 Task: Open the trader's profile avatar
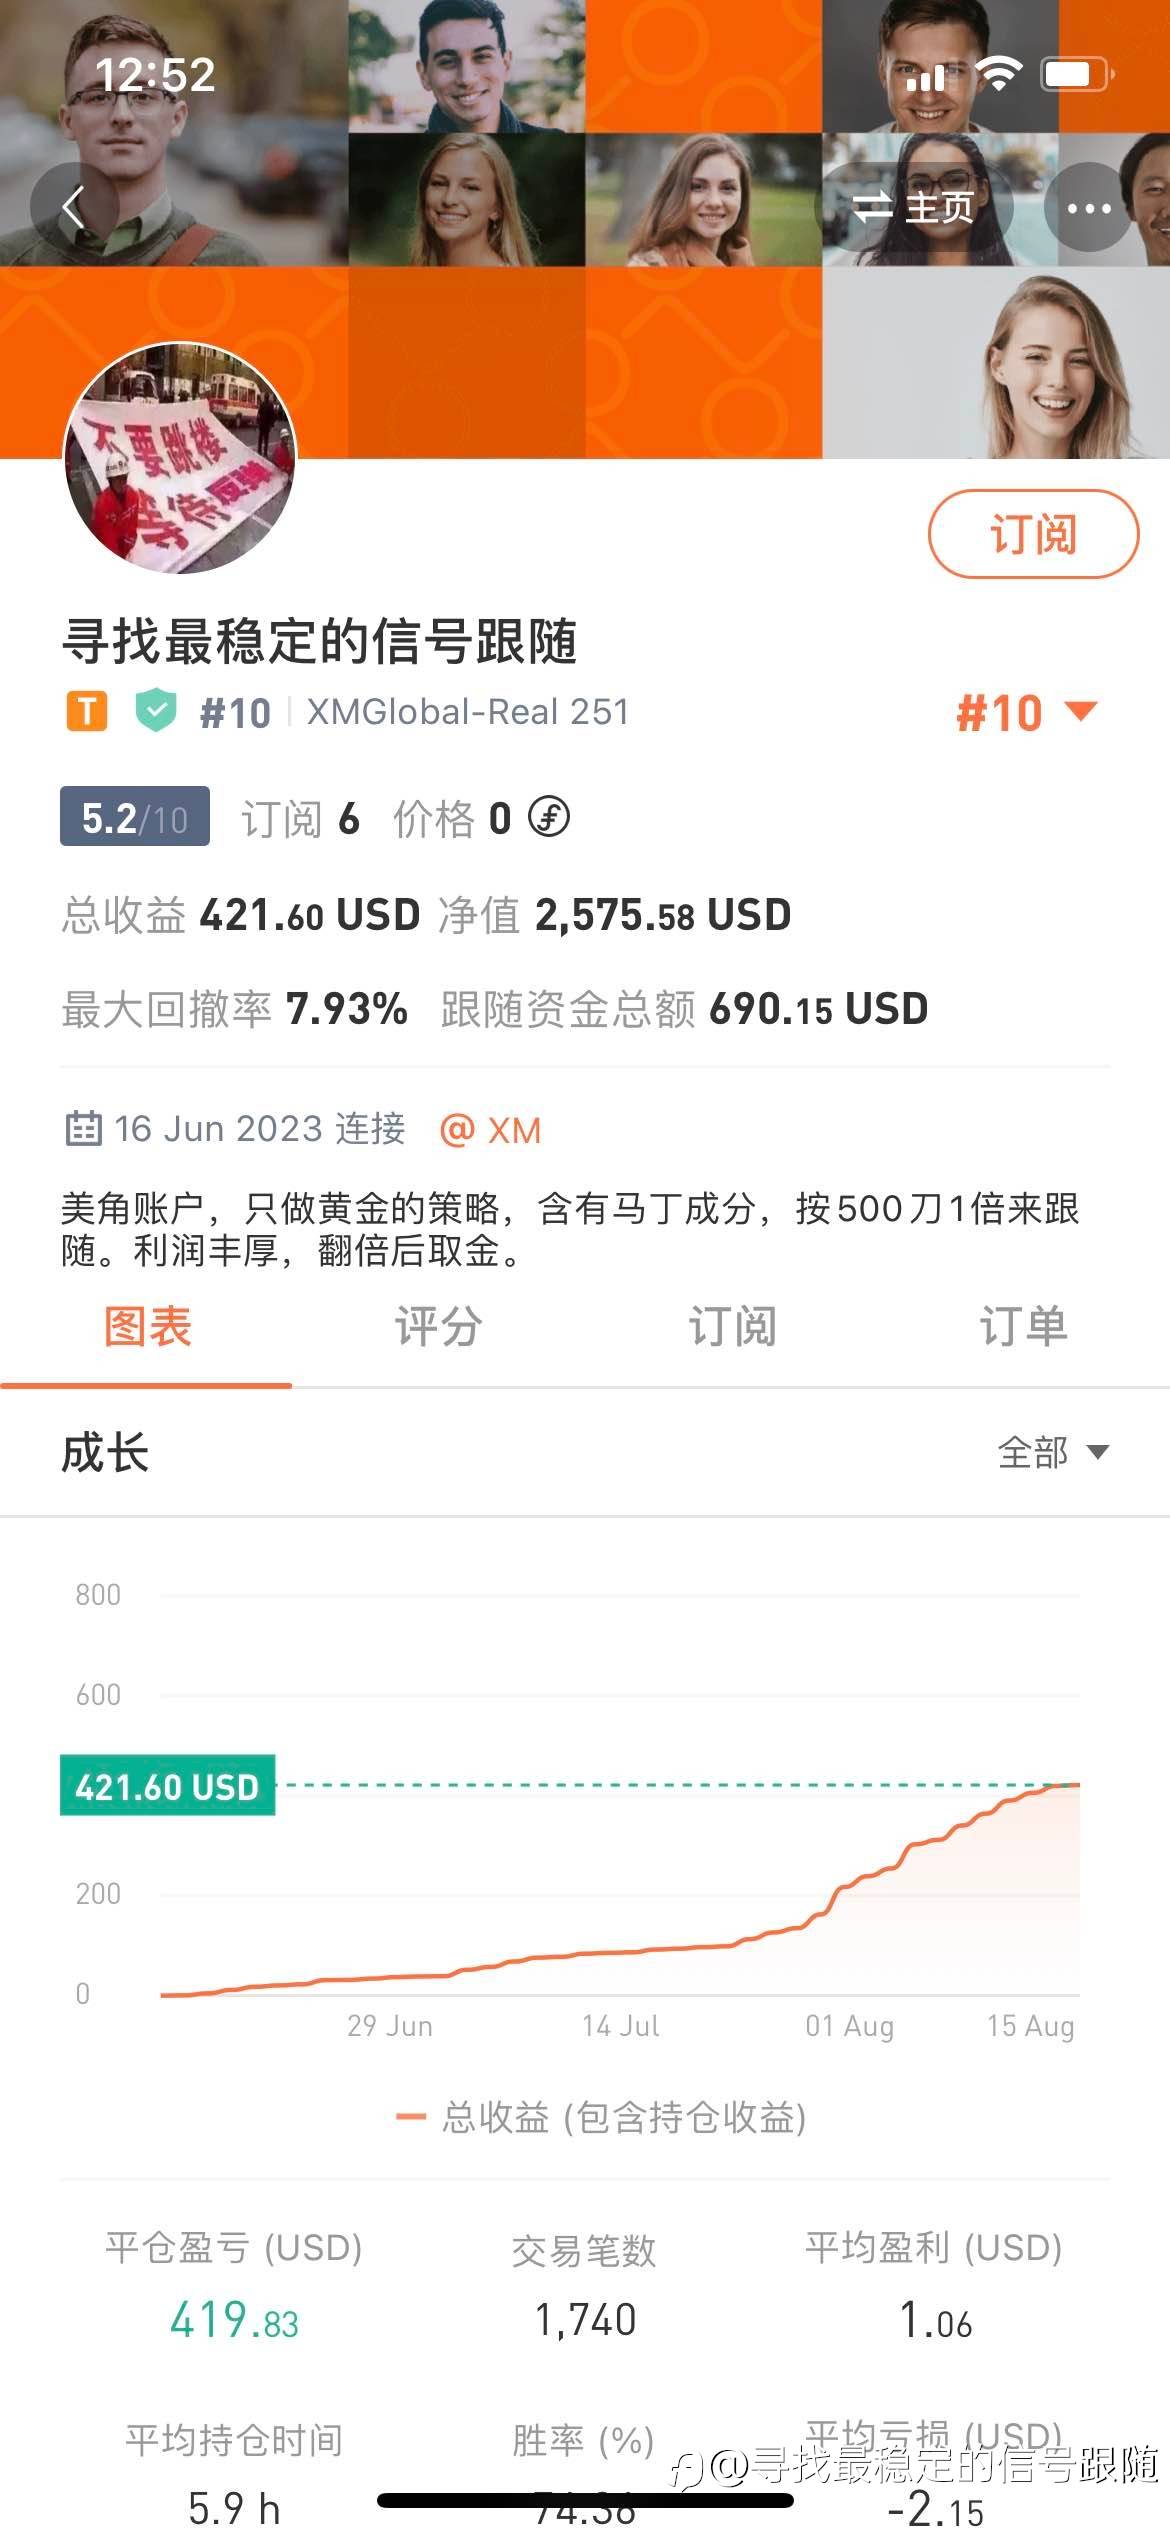point(180,458)
